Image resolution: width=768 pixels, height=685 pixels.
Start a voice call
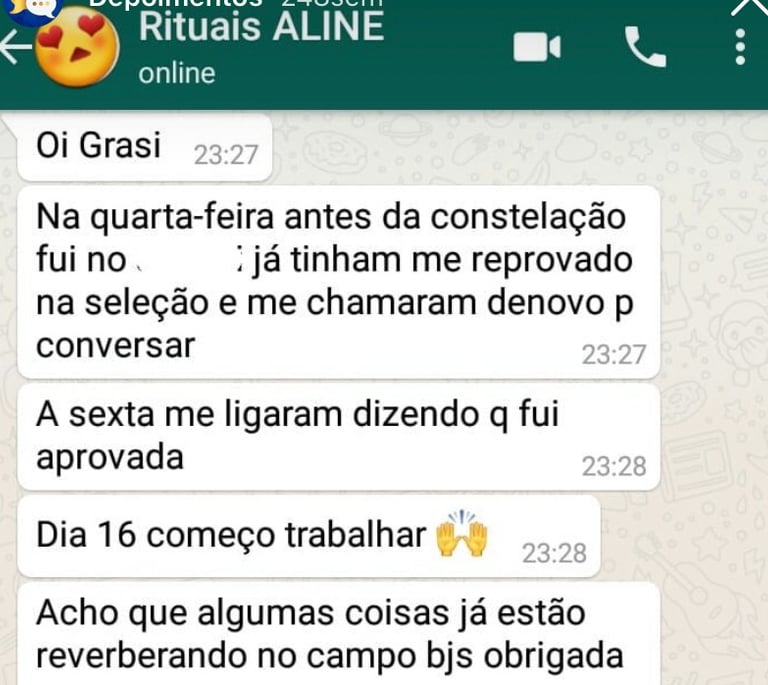[x=645, y=47]
